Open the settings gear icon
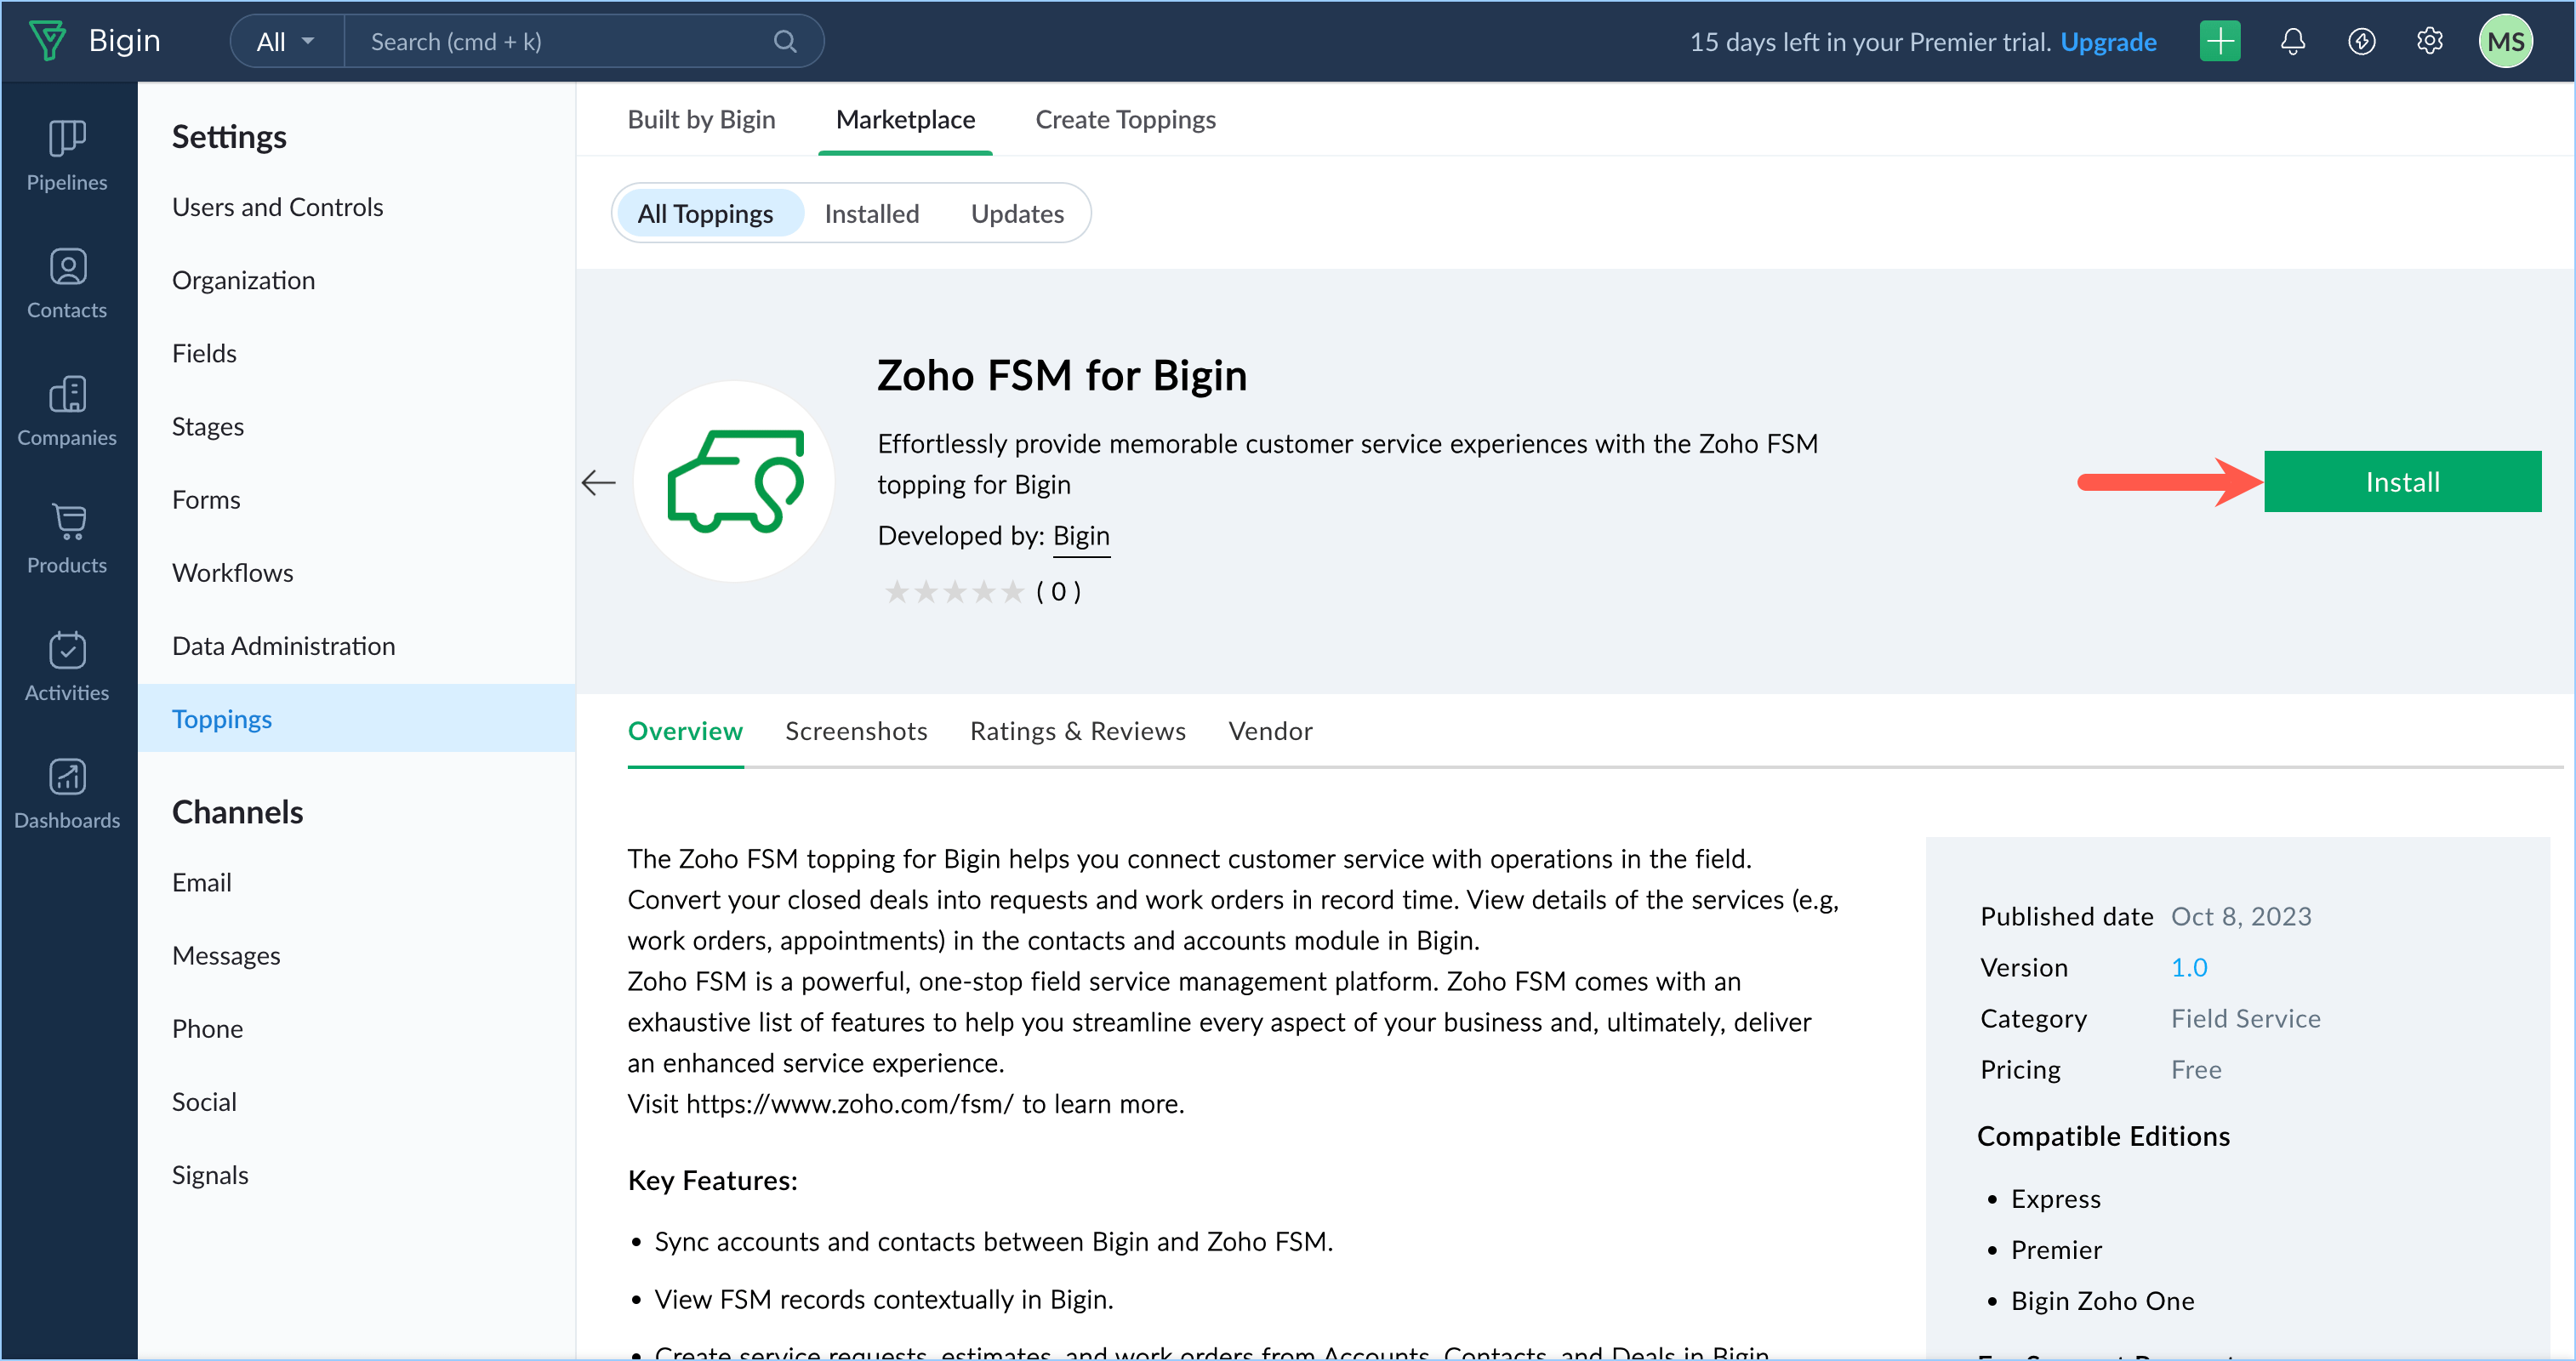 coord(2429,41)
